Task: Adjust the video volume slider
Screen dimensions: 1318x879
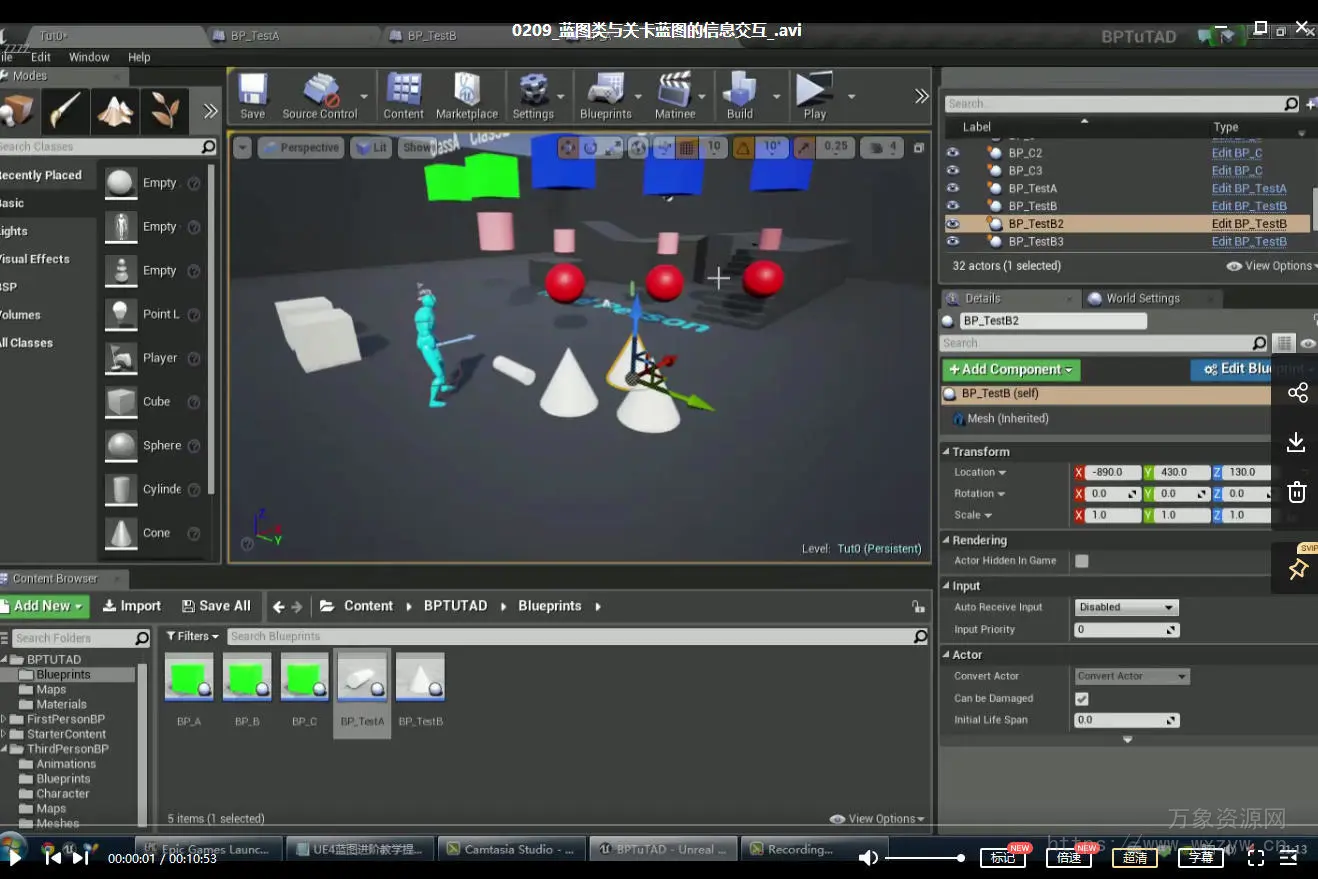Action: click(x=922, y=858)
